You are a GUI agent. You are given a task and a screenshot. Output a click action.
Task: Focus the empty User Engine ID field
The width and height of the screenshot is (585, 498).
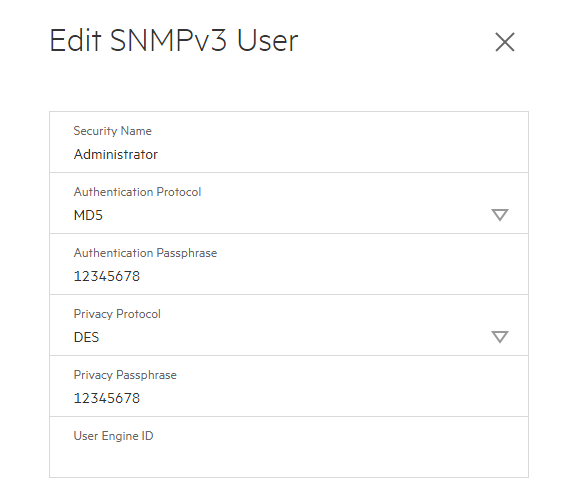point(289,447)
